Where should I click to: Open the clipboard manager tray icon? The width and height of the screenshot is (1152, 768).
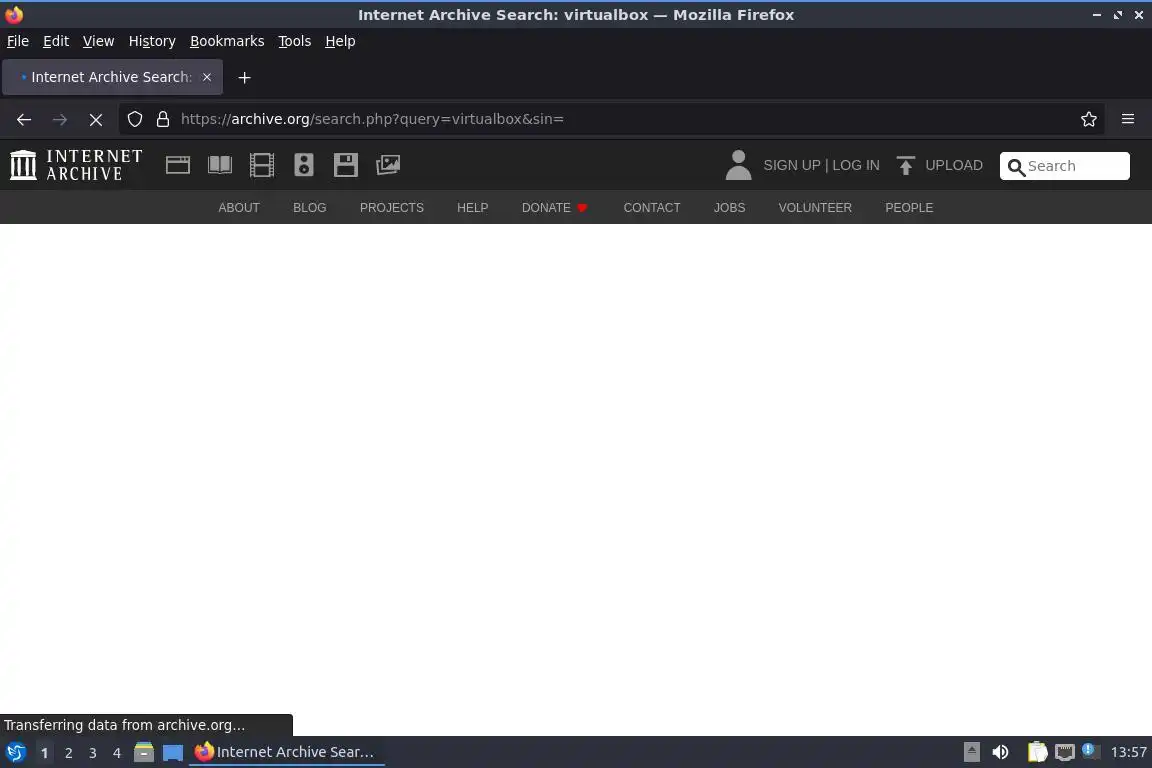pyautogui.click(x=1037, y=752)
